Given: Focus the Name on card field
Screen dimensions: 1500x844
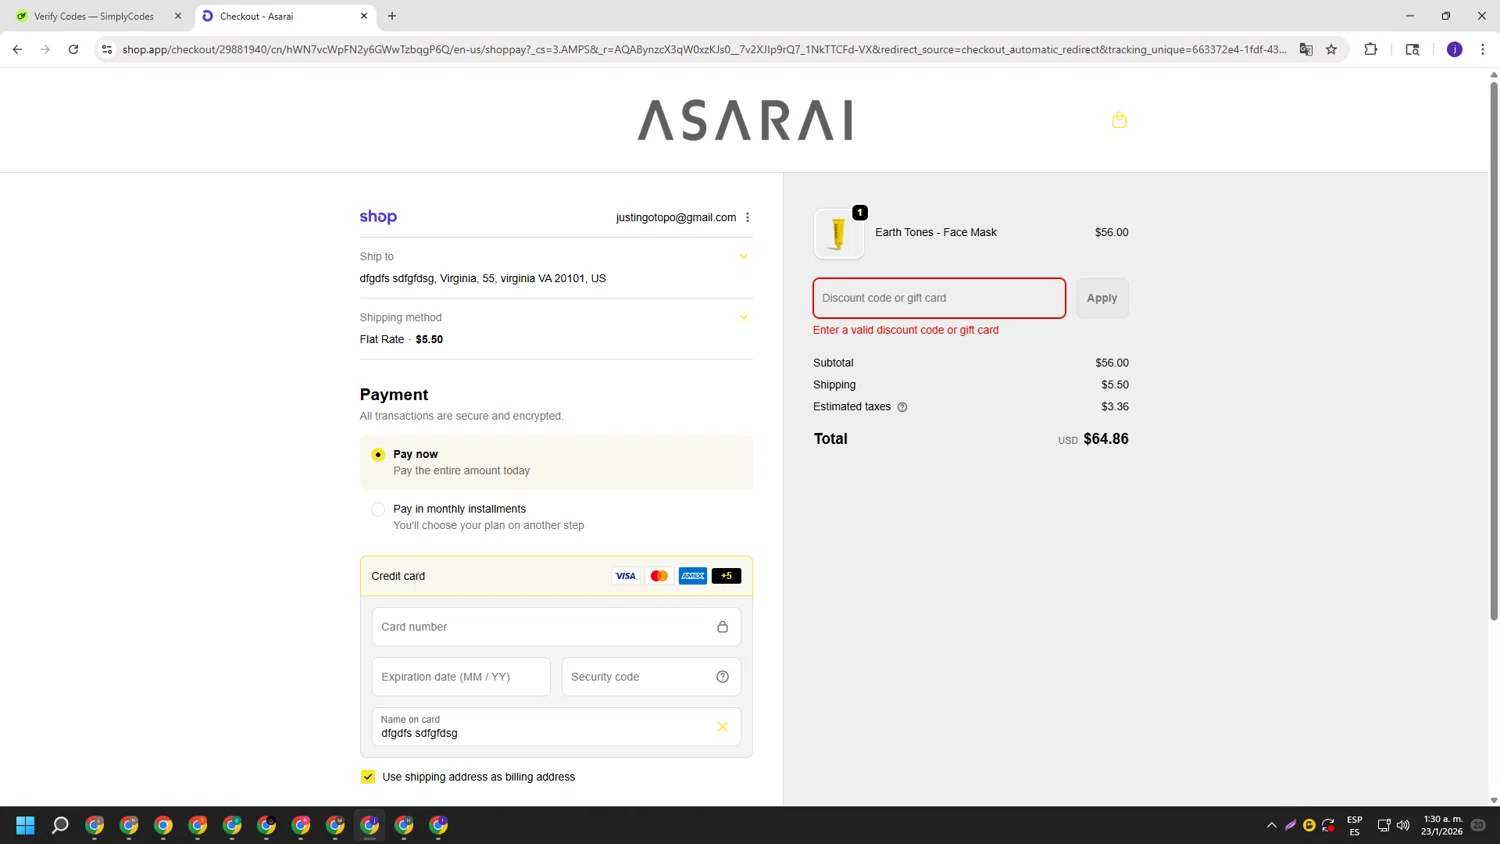Looking at the screenshot, I should click(556, 727).
